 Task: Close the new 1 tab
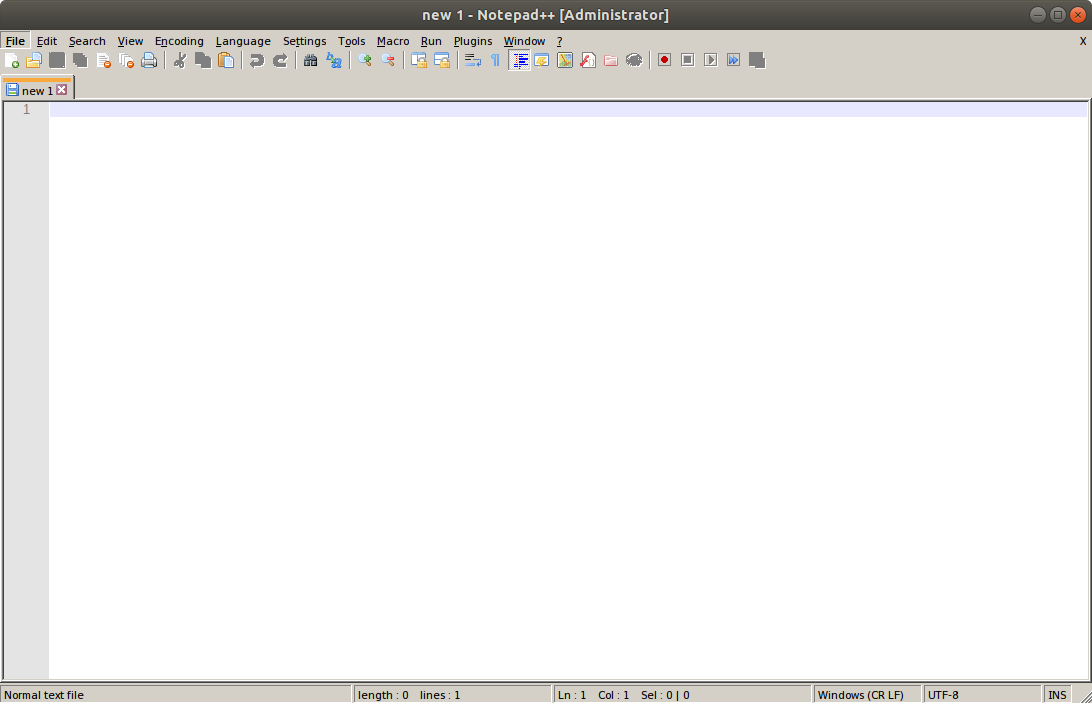[63, 89]
